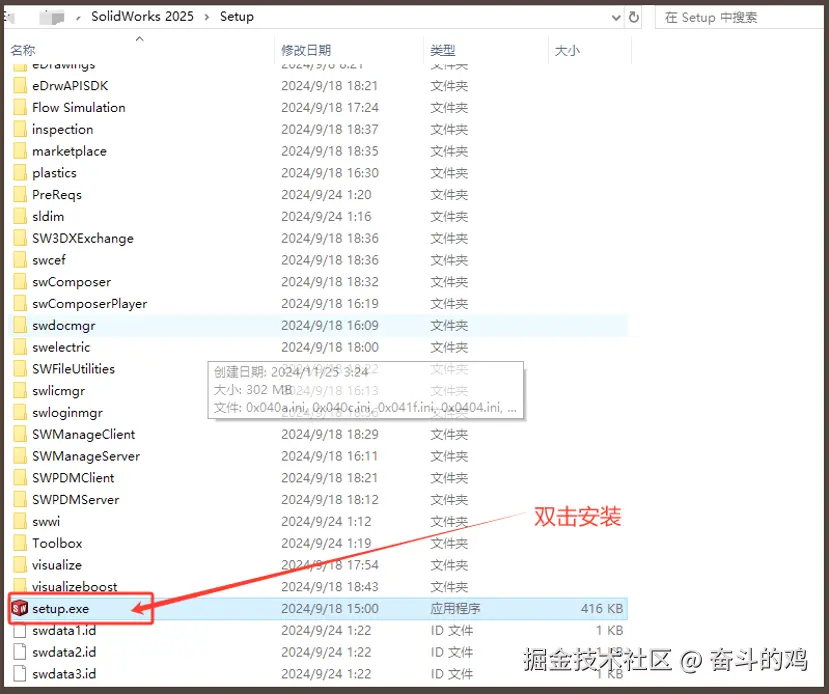Select the setup.exe SolidWorks installer icon
This screenshot has height=694, width=829.
tap(20, 608)
